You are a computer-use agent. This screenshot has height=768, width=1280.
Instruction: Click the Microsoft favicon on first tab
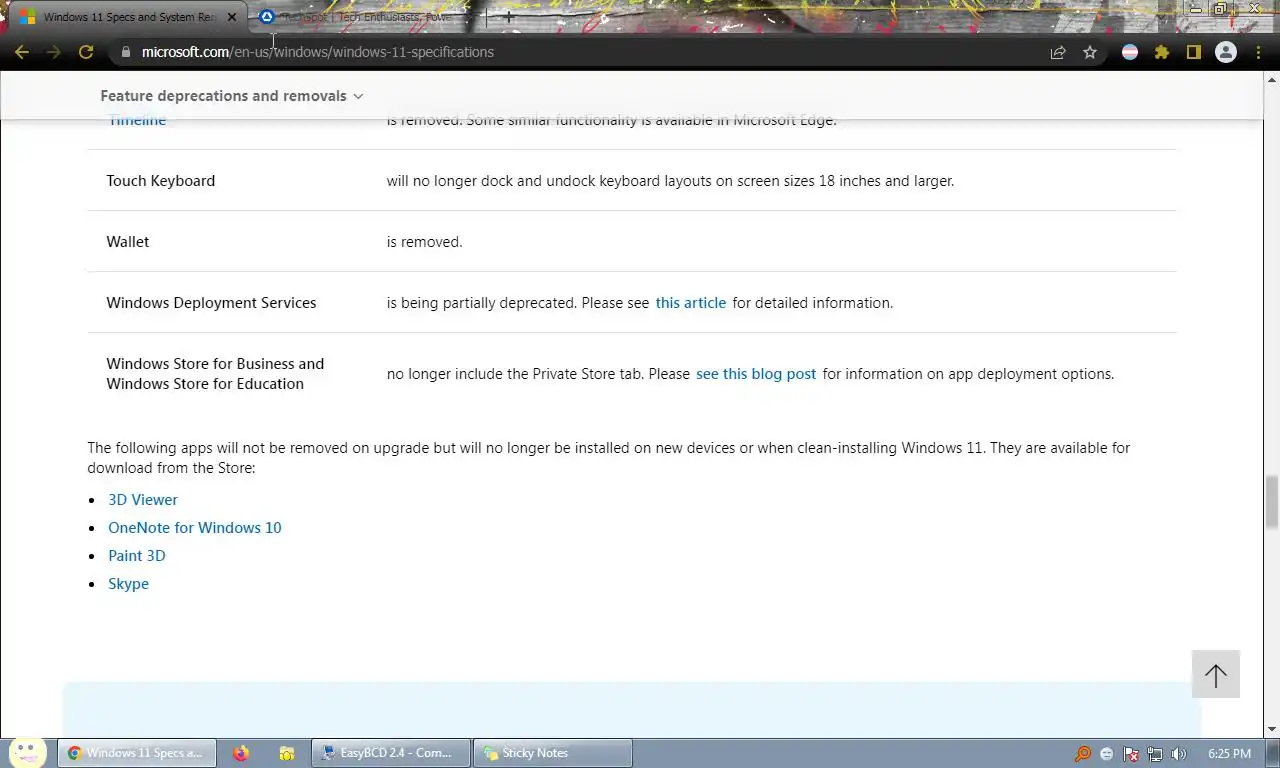[28, 17]
